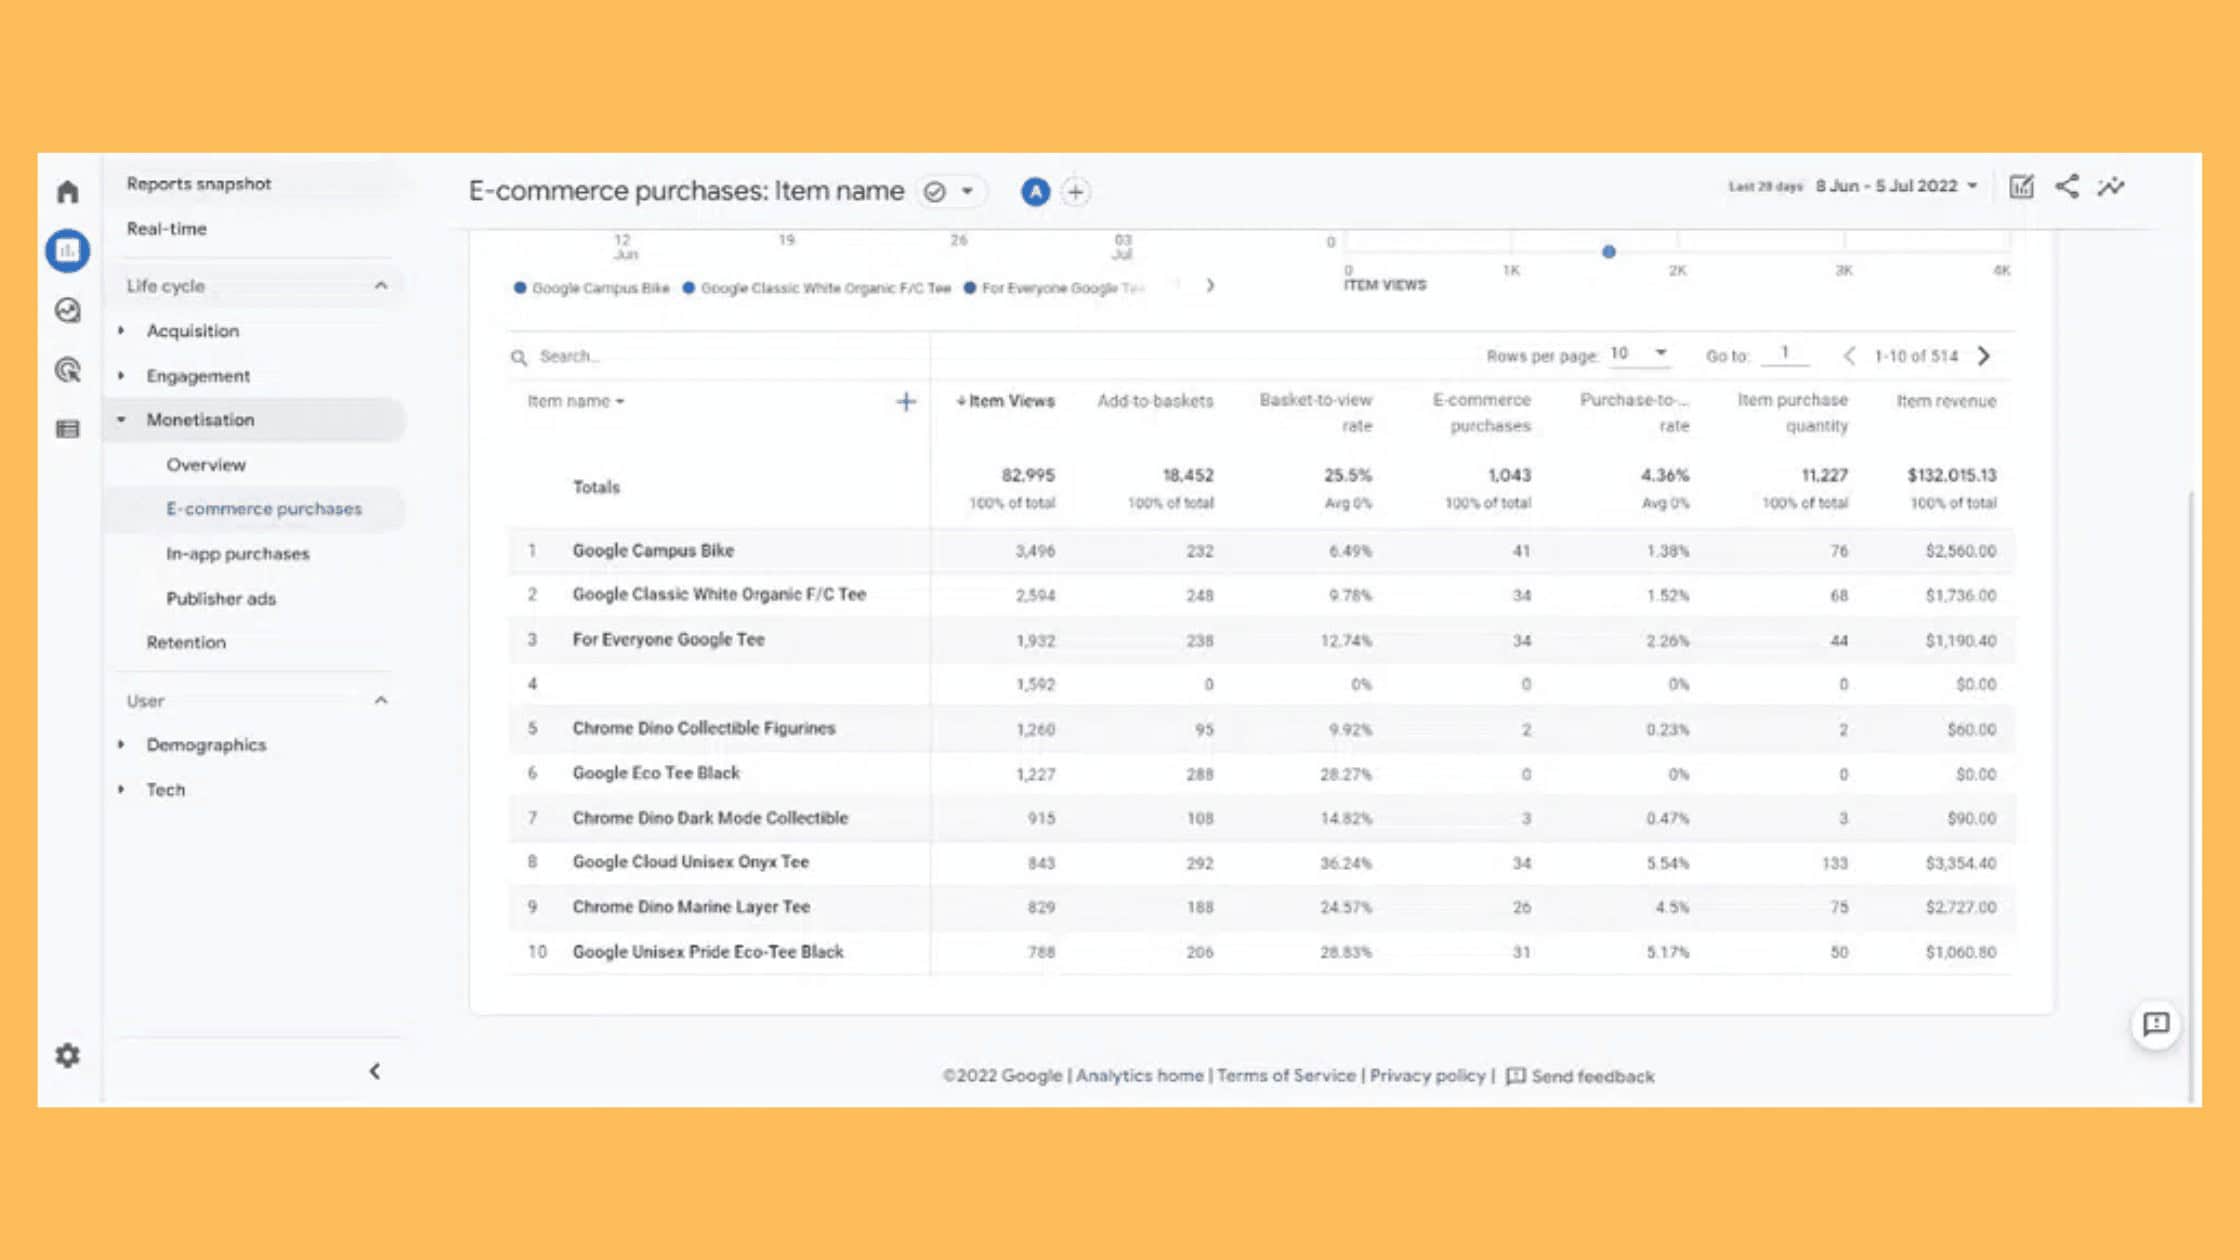The width and height of the screenshot is (2240, 1260).
Task: Open Monetisation Overview
Action: [x=206, y=465]
